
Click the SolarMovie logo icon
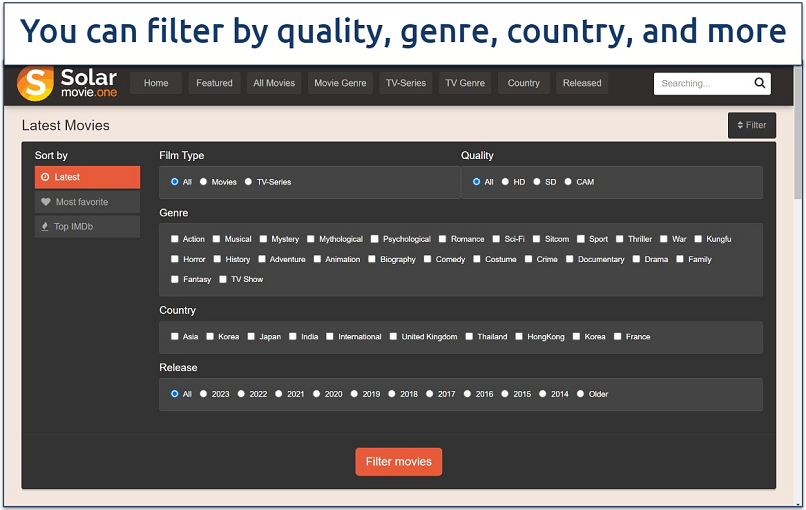point(36,84)
